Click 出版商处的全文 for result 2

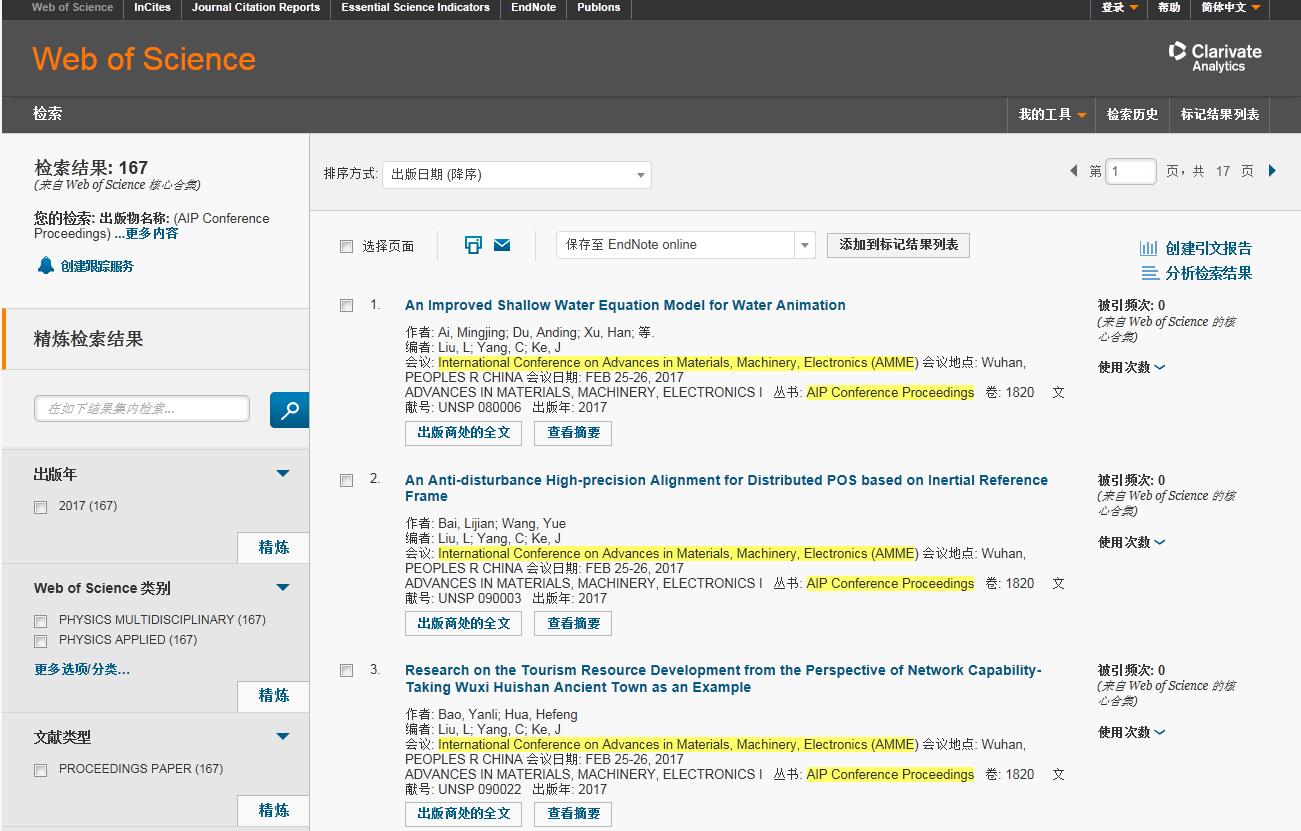tap(463, 624)
